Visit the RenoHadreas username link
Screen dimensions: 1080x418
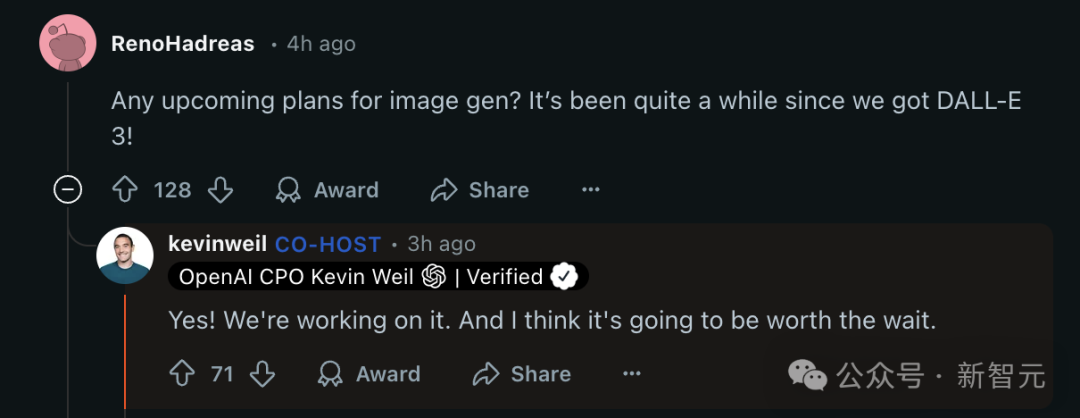182,45
